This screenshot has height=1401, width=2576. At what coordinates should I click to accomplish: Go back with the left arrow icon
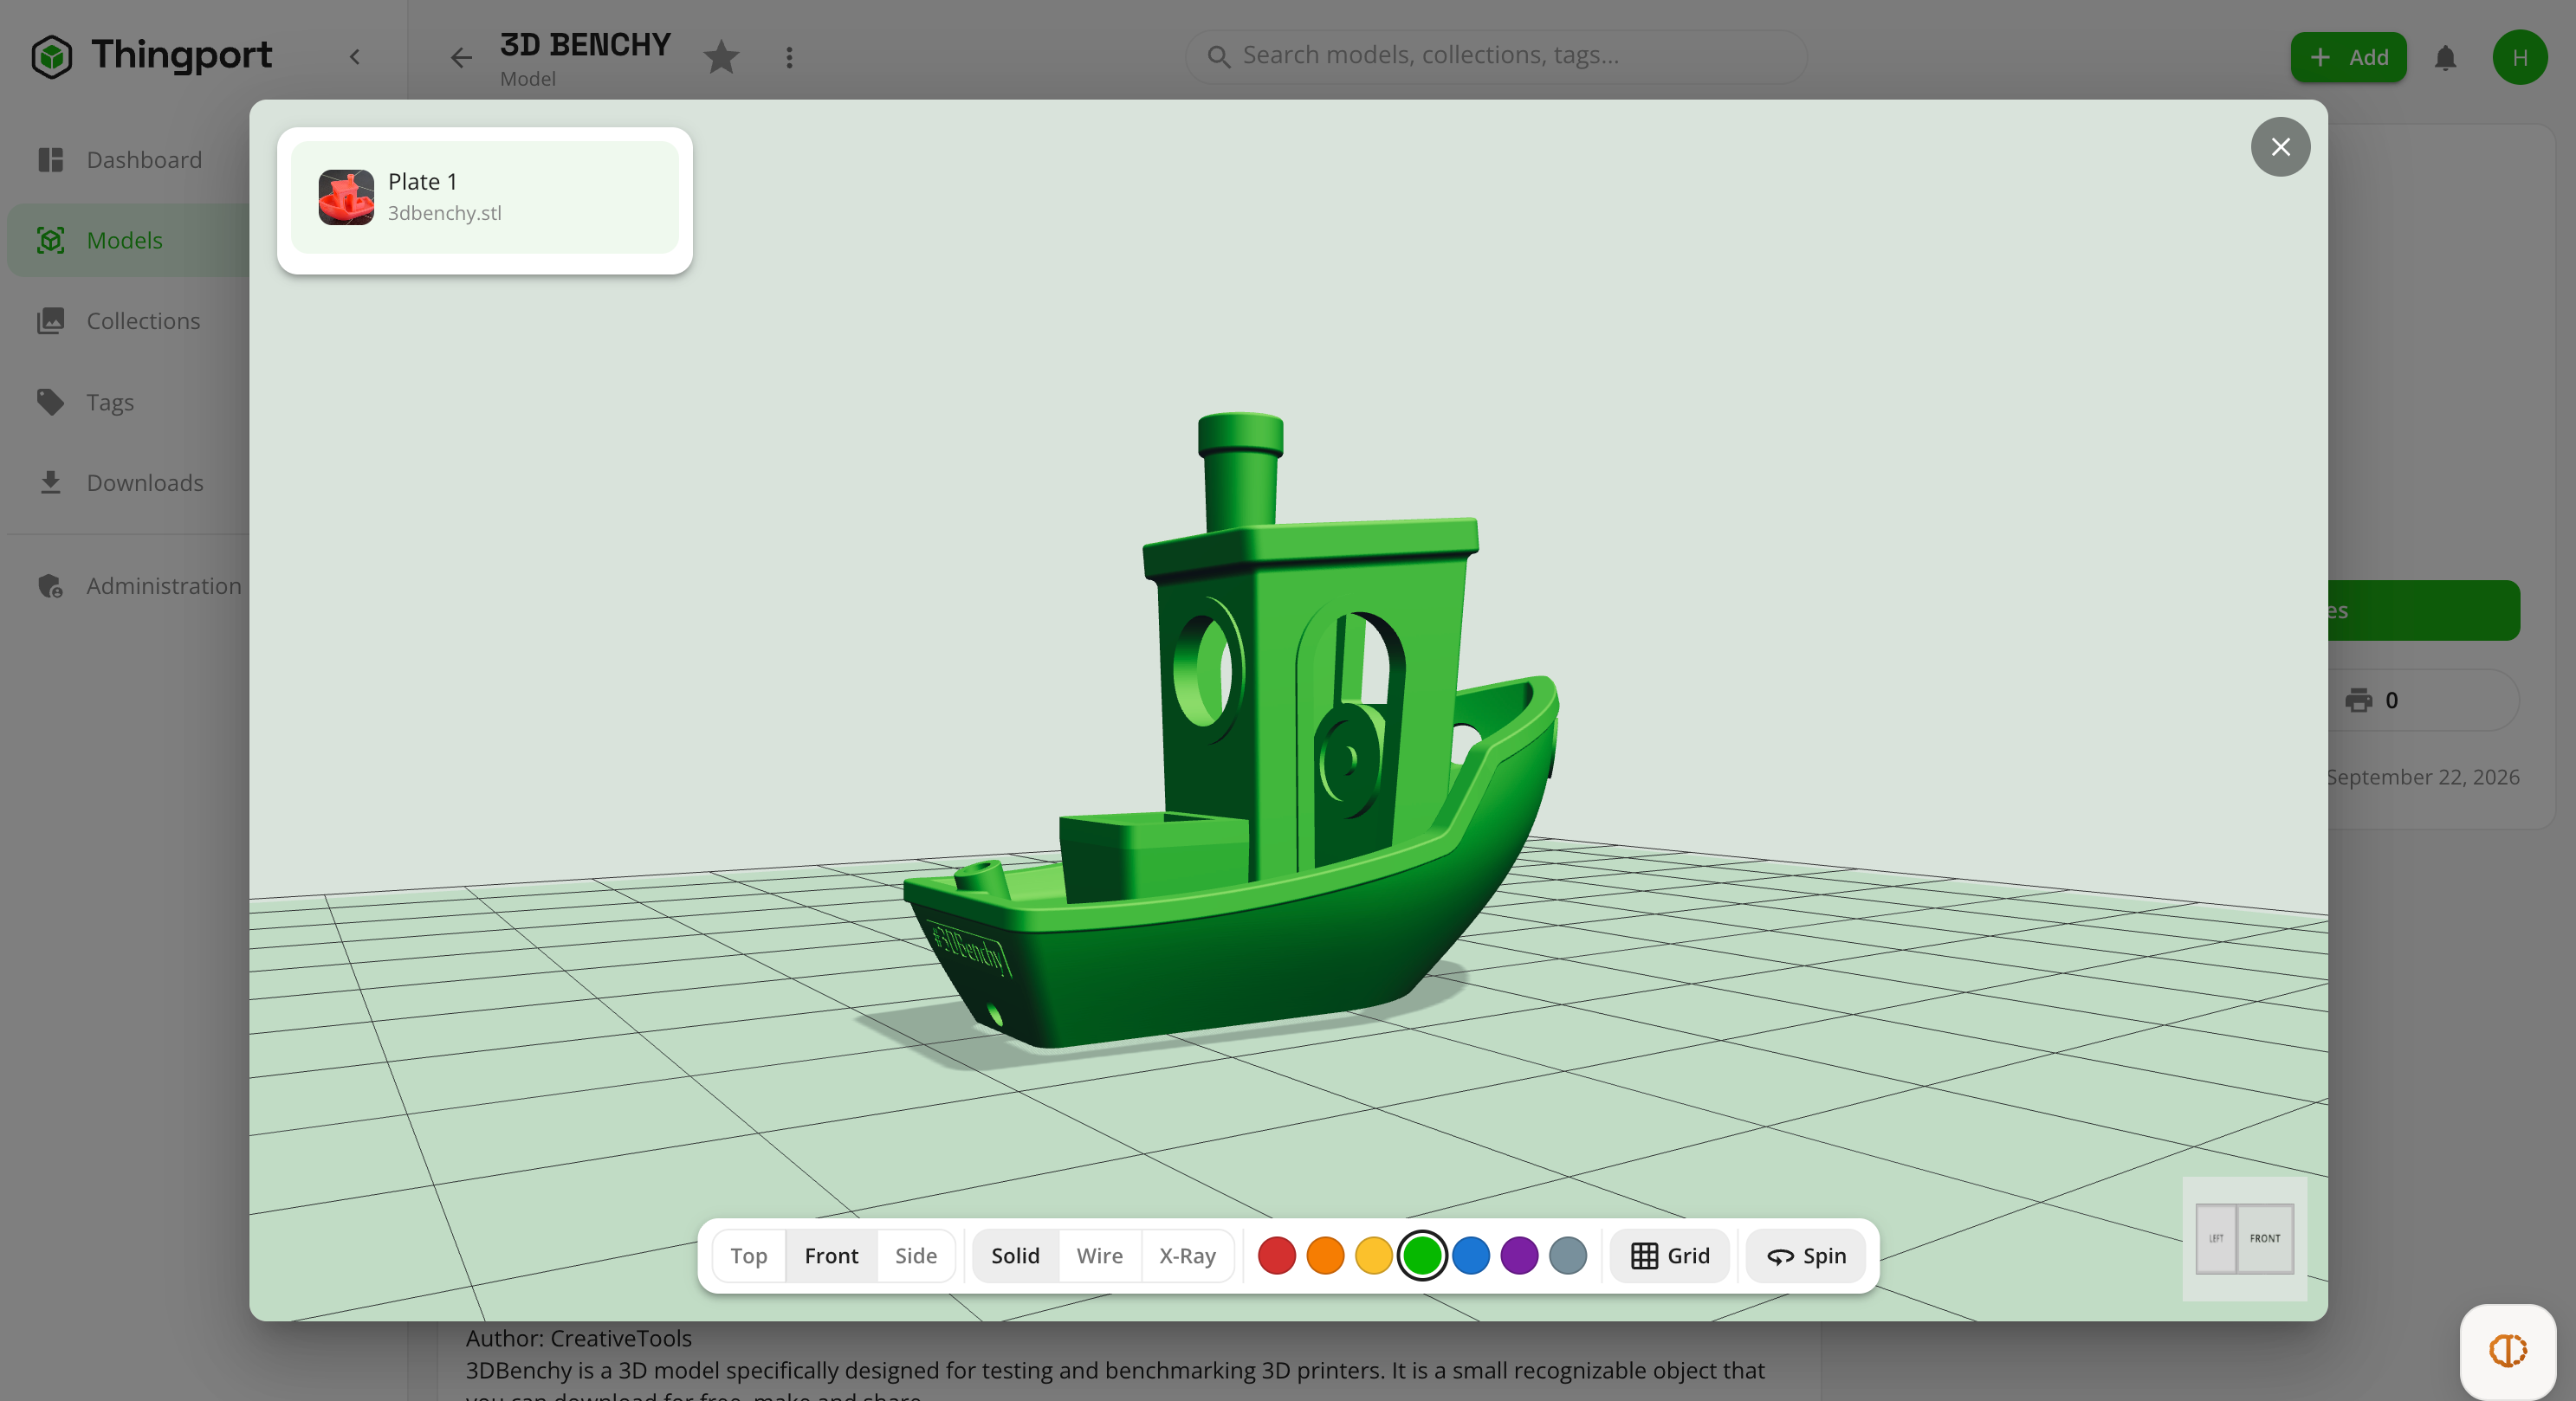click(460, 57)
